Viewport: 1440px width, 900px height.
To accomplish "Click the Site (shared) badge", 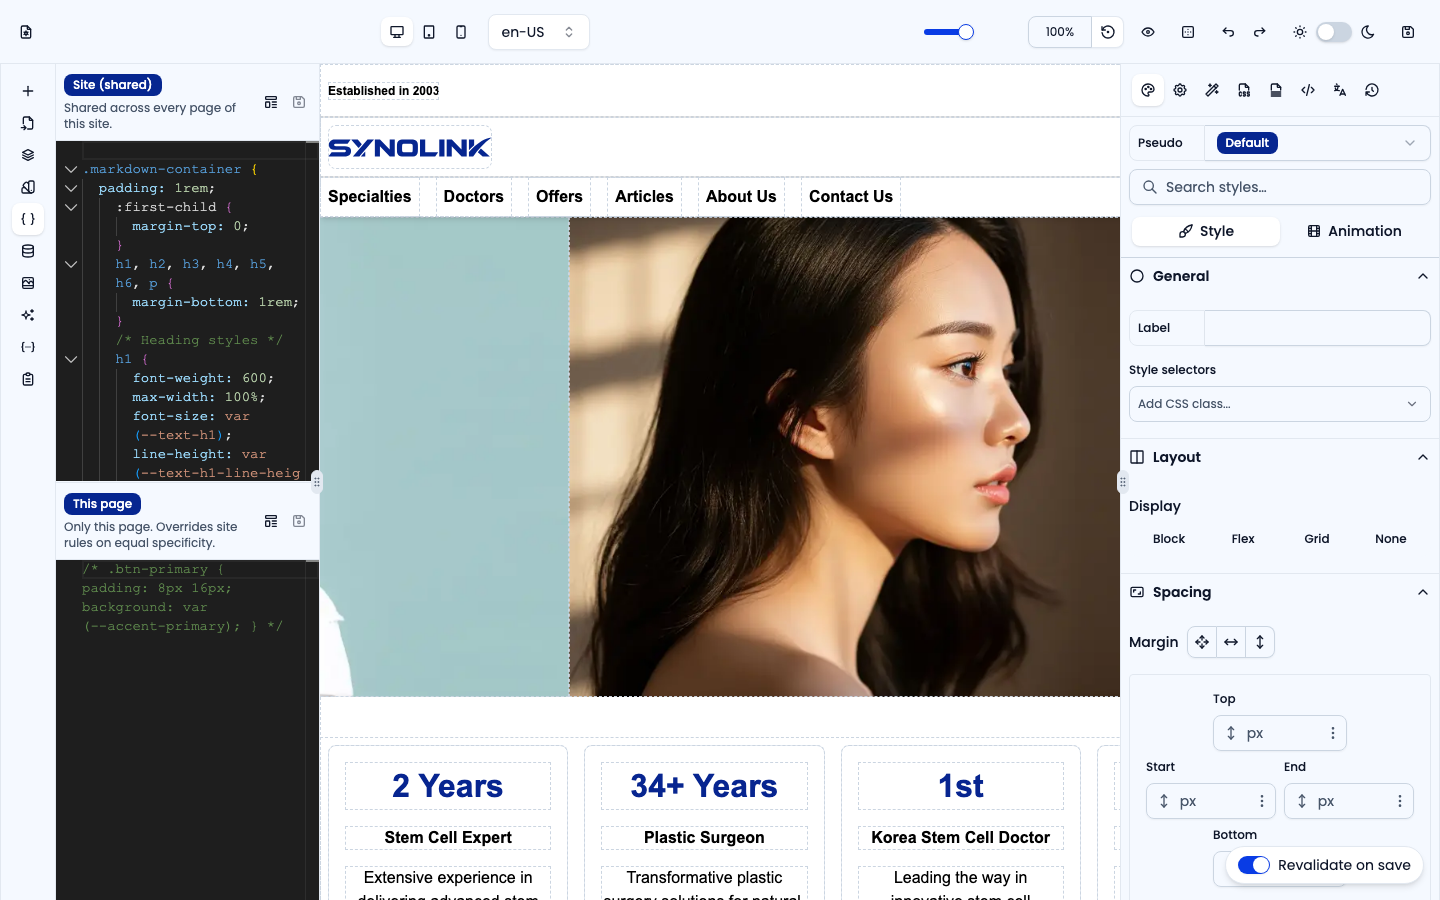I will (x=113, y=85).
